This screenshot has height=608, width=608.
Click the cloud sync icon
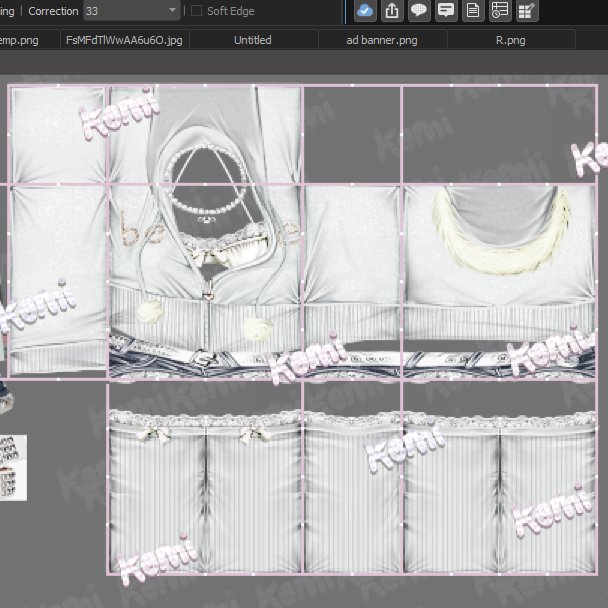pyautogui.click(x=365, y=10)
